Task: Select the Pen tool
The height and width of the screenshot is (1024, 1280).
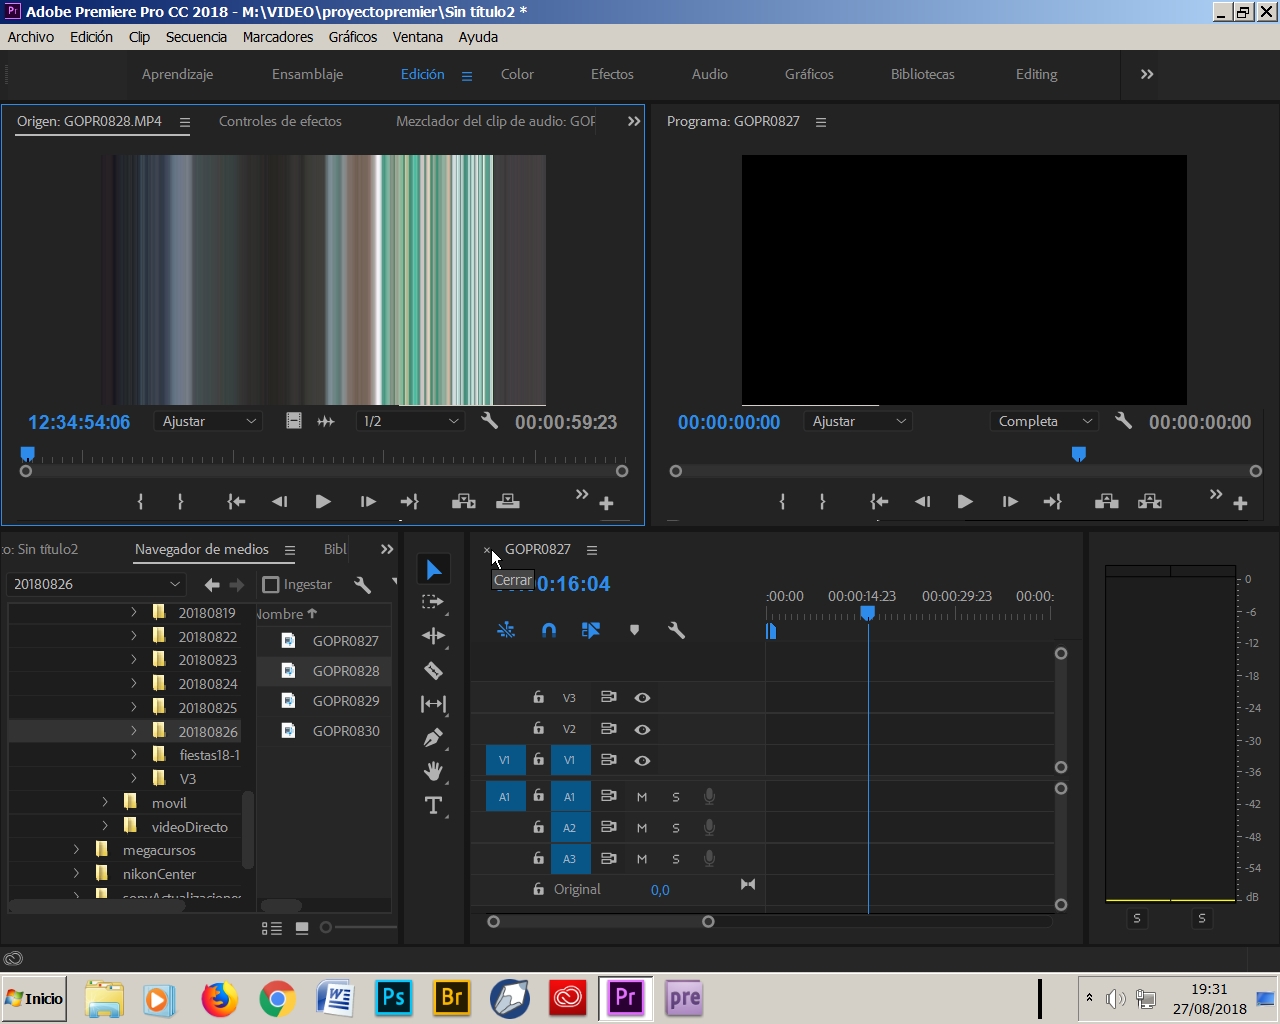Action: 433,737
